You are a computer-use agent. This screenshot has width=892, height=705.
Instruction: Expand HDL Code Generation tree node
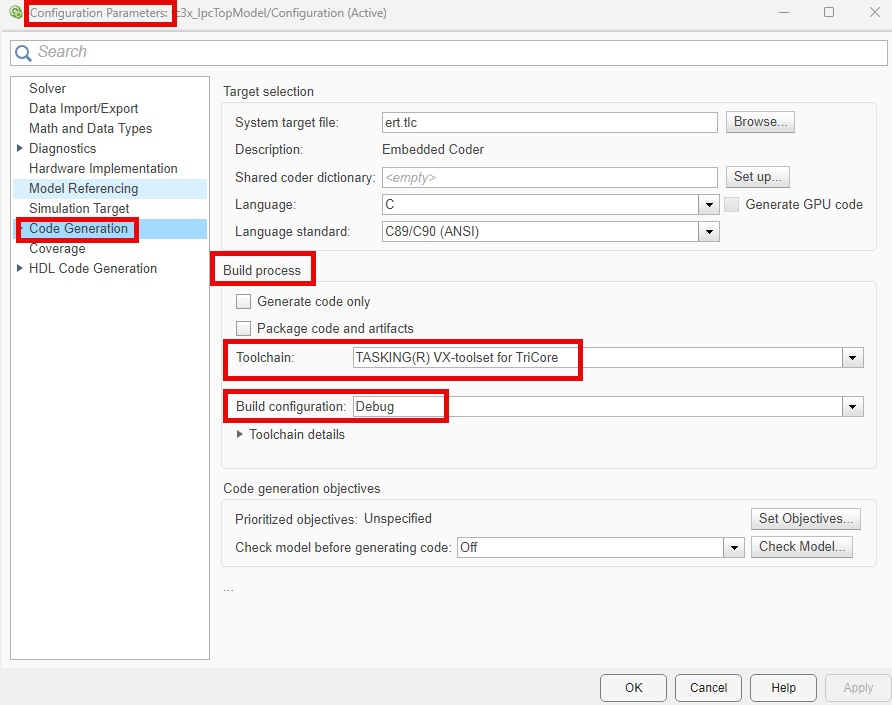[20, 268]
